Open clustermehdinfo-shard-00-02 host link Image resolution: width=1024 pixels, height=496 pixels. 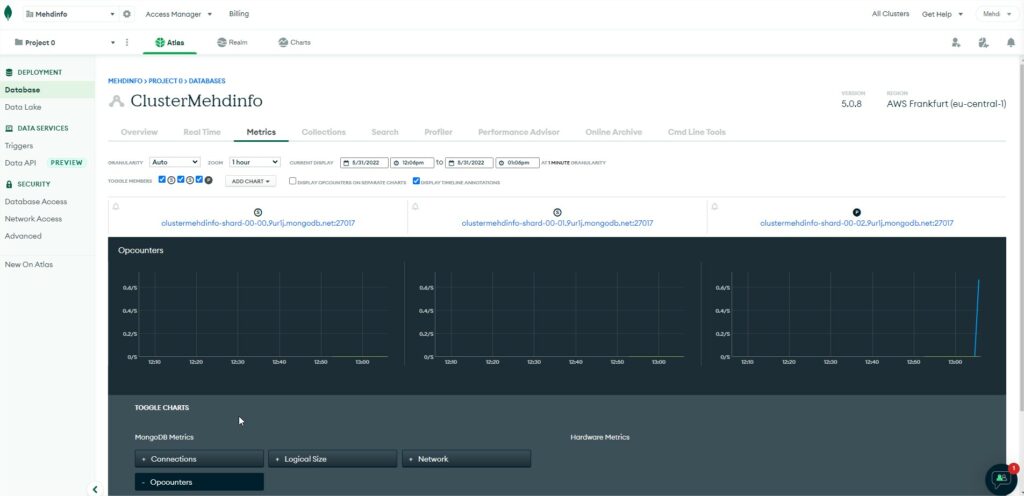point(857,223)
